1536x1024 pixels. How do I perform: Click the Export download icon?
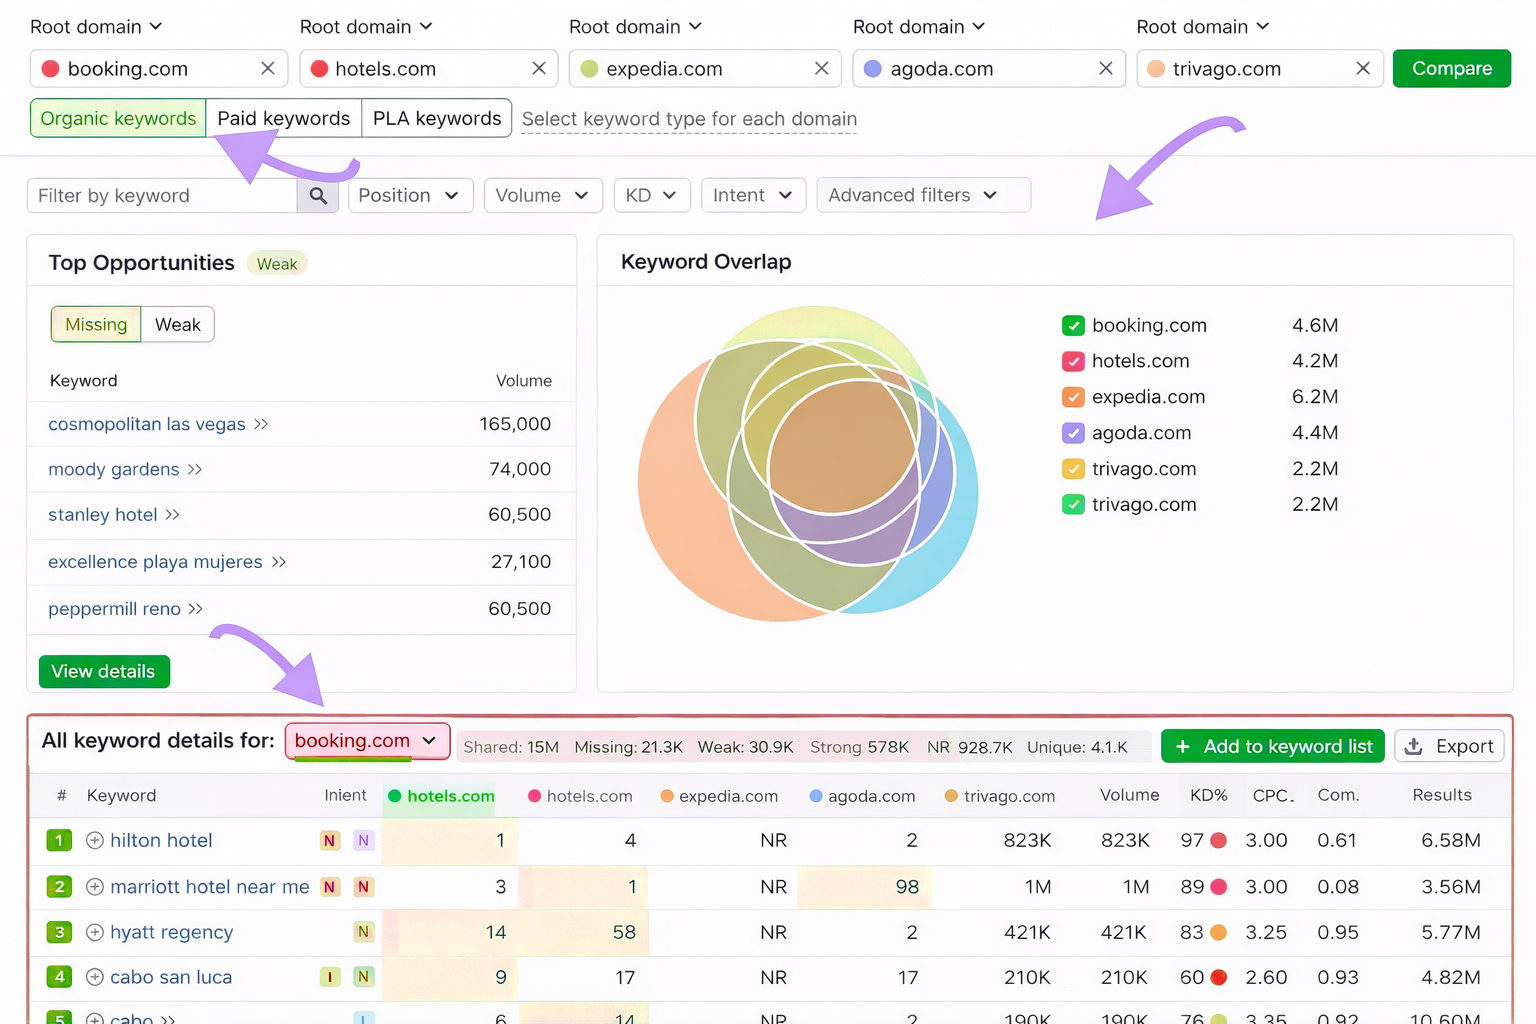point(1414,746)
